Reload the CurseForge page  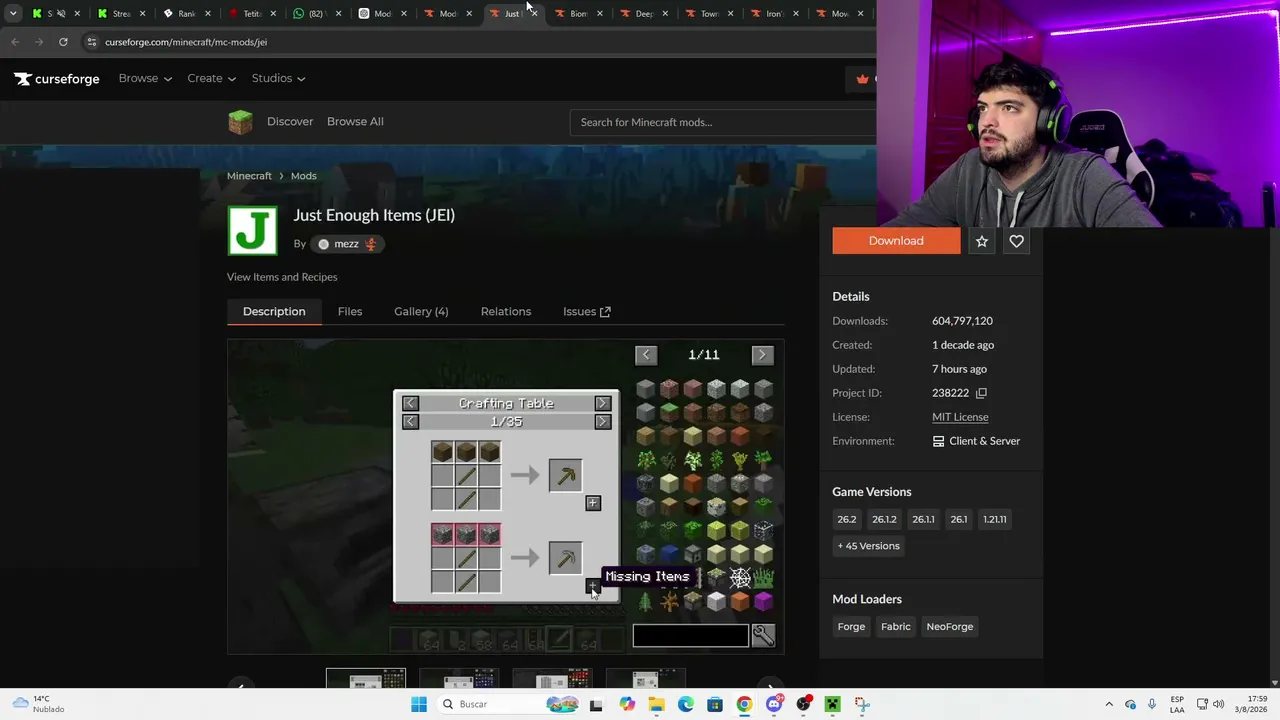click(63, 42)
